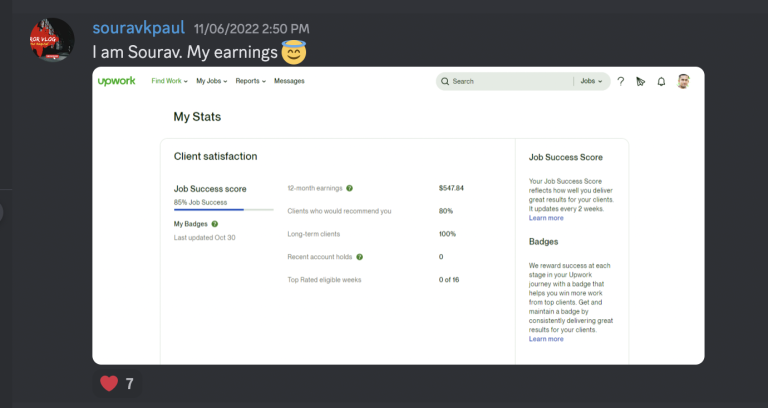The image size is (768, 408).
Task: Open the Jobs search category dropdown
Action: (591, 81)
